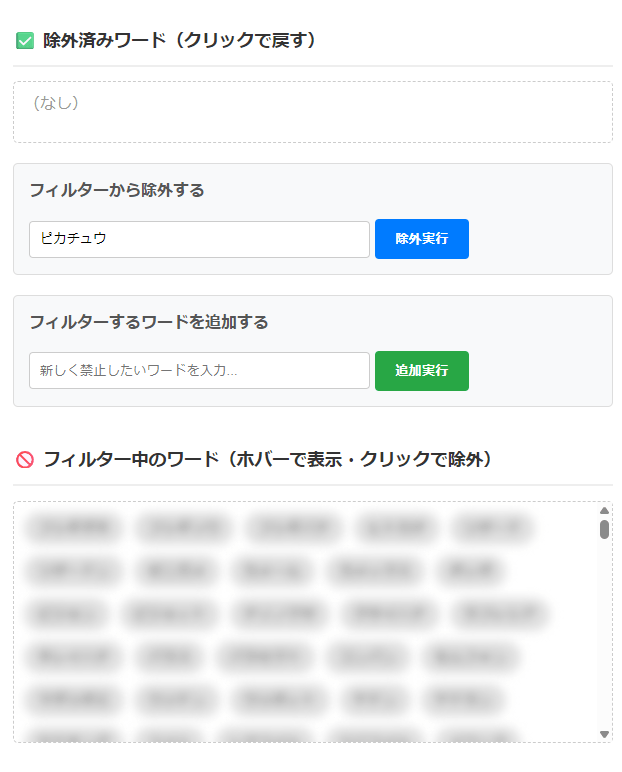The image size is (622, 772).
Task: Click the first blurred chip in the fifth row
Action: pyautogui.click(x=75, y=699)
